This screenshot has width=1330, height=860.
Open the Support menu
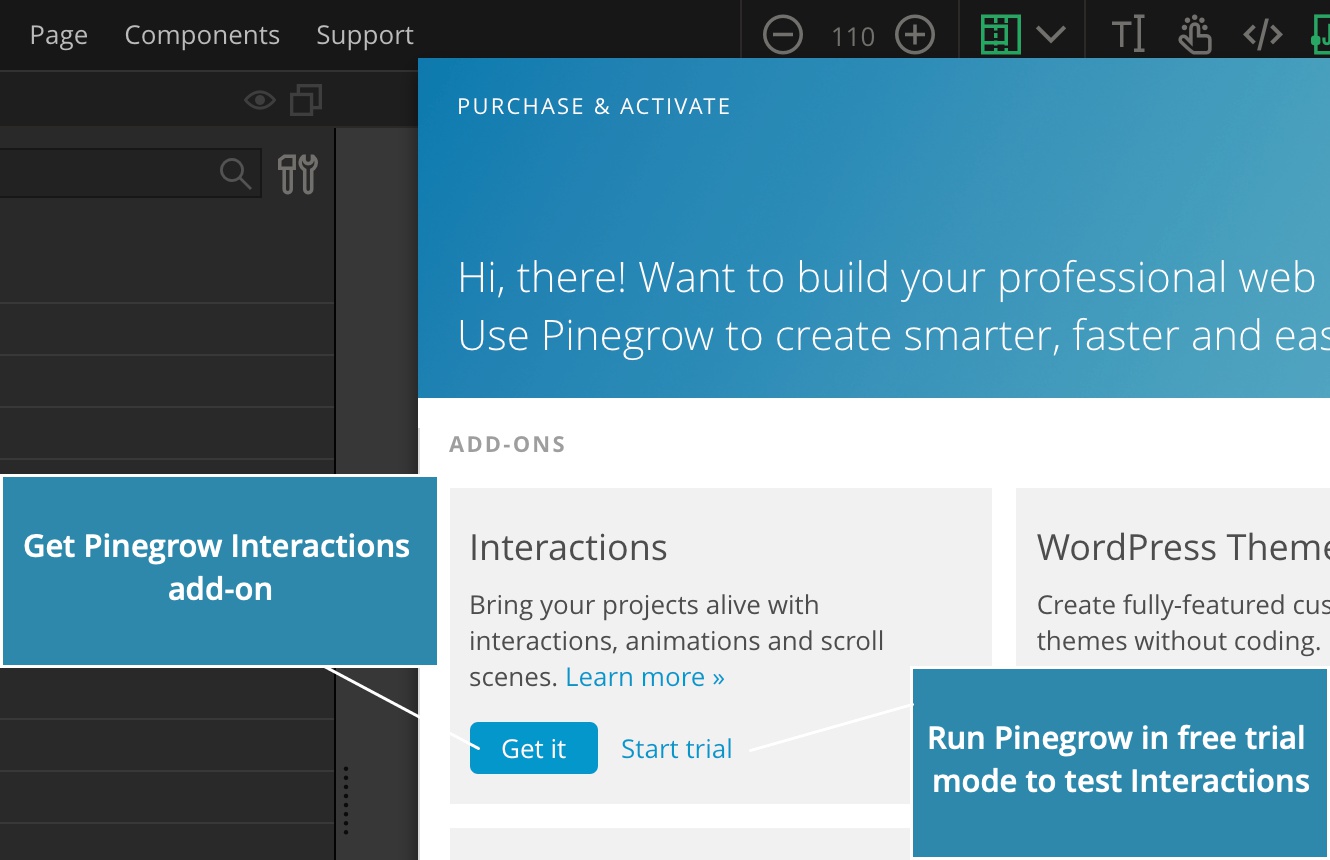(365, 35)
